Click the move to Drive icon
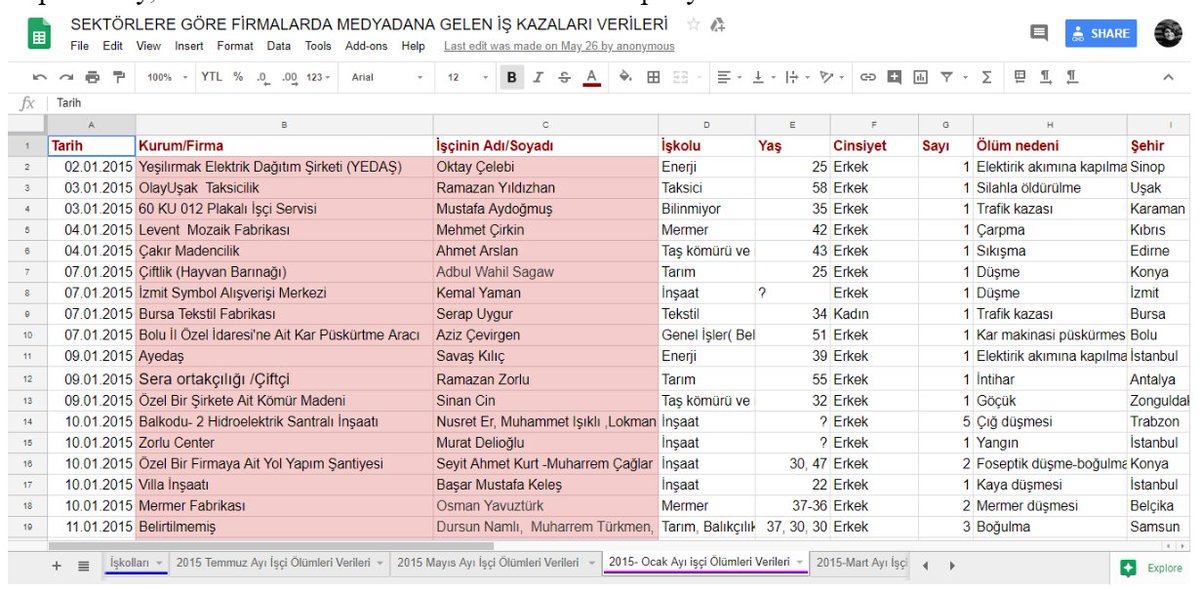This screenshot has height=590, width=1200. pos(717,24)
